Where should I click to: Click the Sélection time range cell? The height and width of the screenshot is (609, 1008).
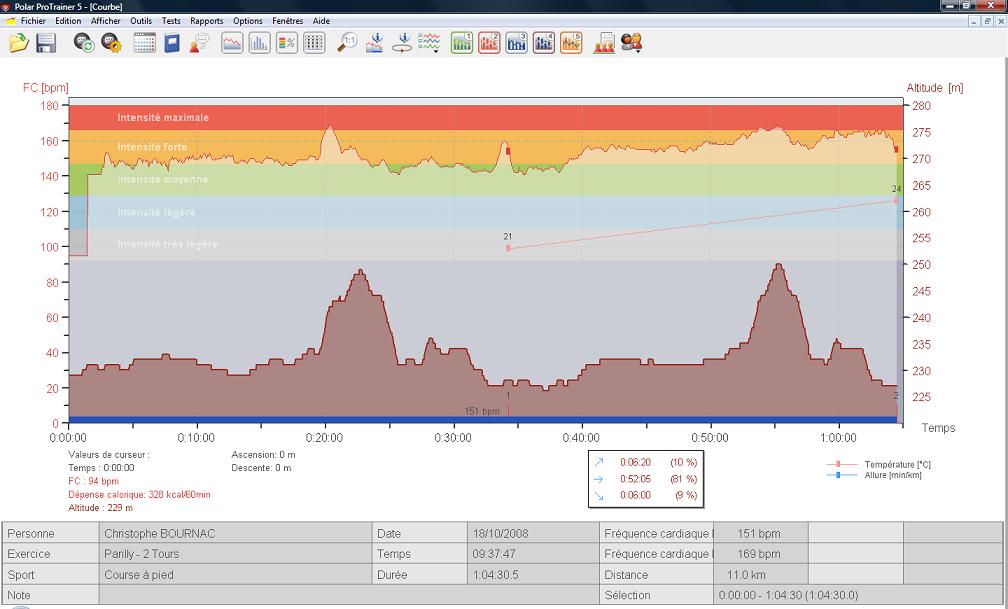pos(858,595)
